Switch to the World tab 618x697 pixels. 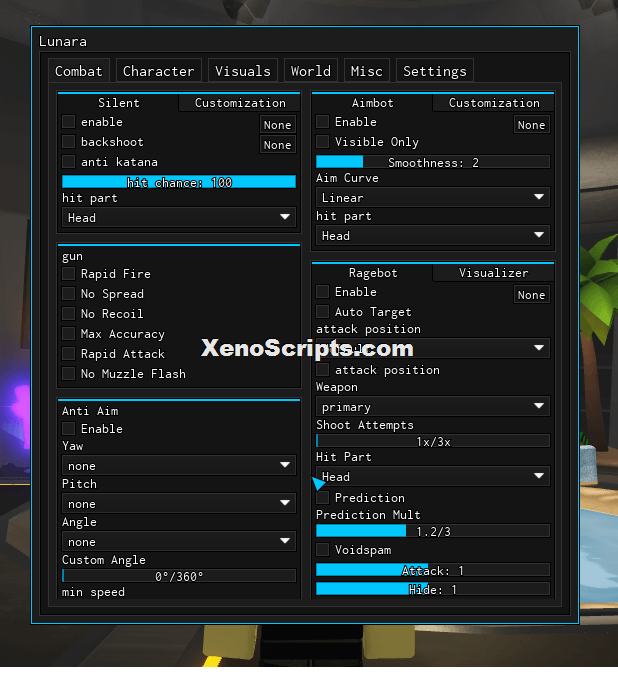(x=311, y=71)
